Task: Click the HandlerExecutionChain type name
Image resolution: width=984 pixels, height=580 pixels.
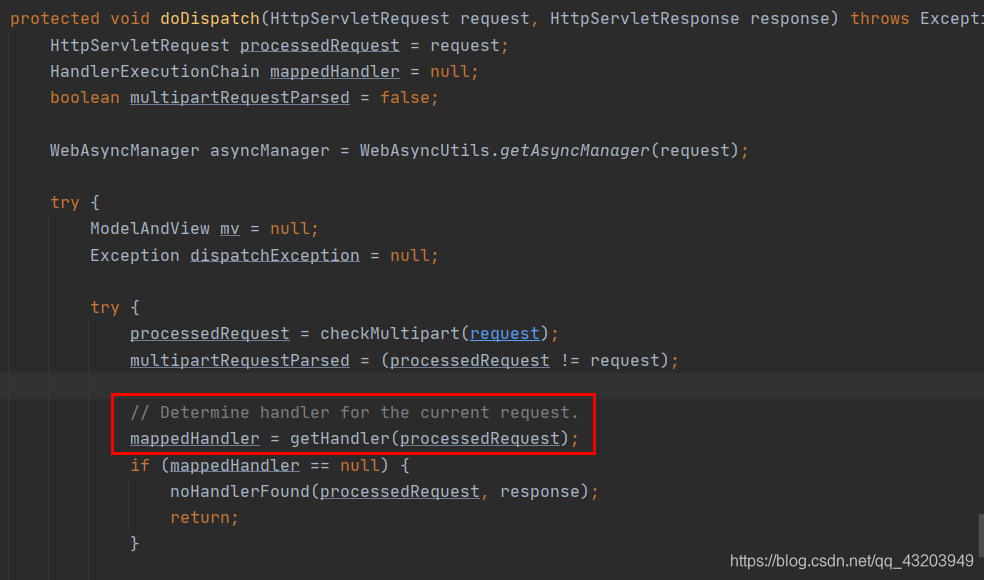Action: [154, 72]
